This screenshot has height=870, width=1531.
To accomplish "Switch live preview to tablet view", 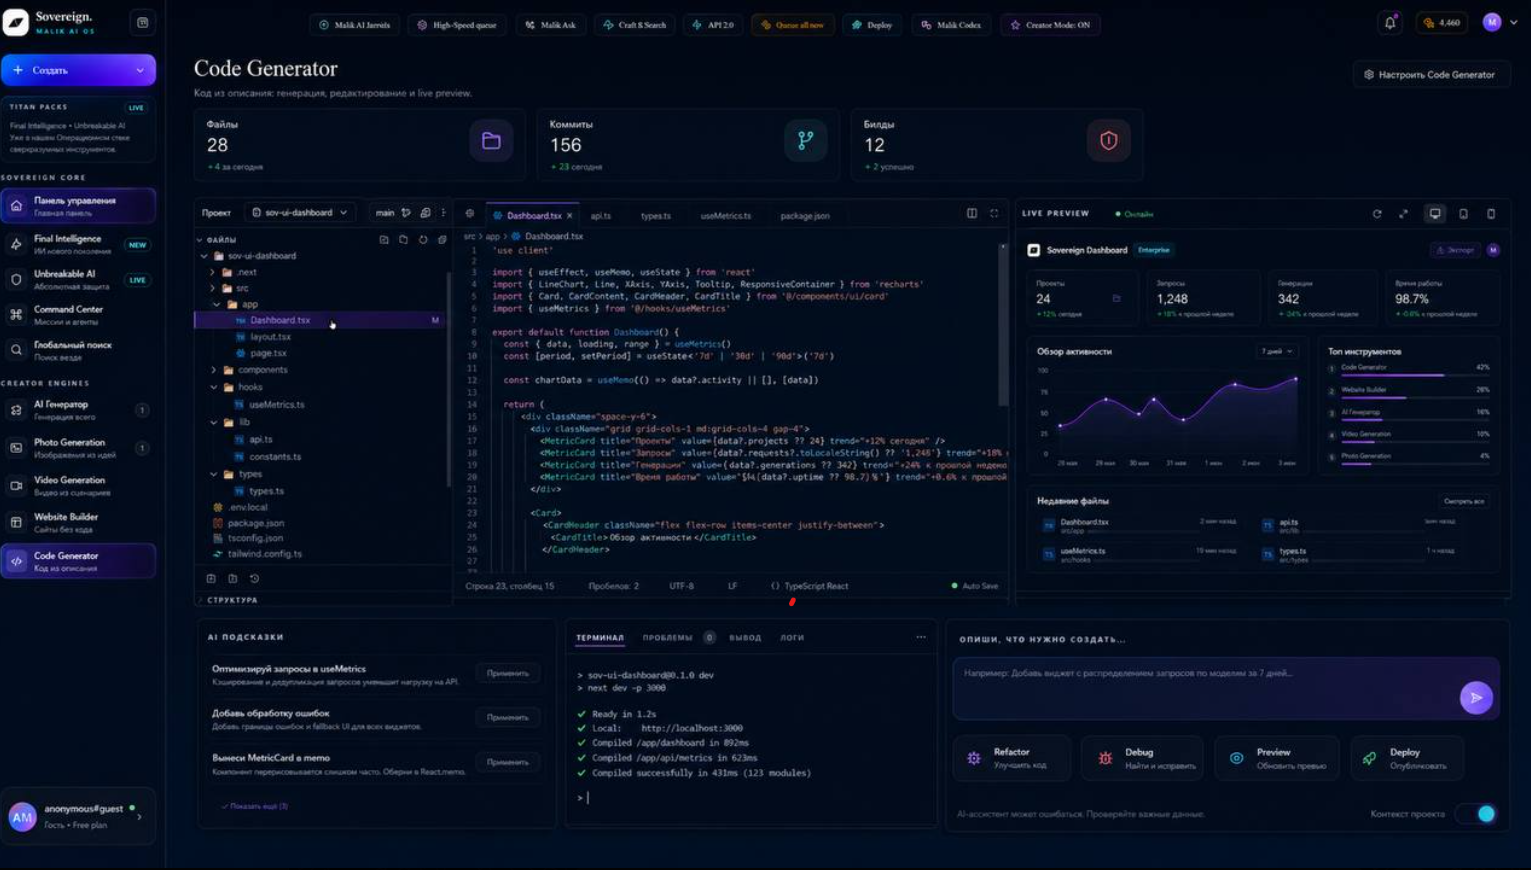I will click(1463, 214).
